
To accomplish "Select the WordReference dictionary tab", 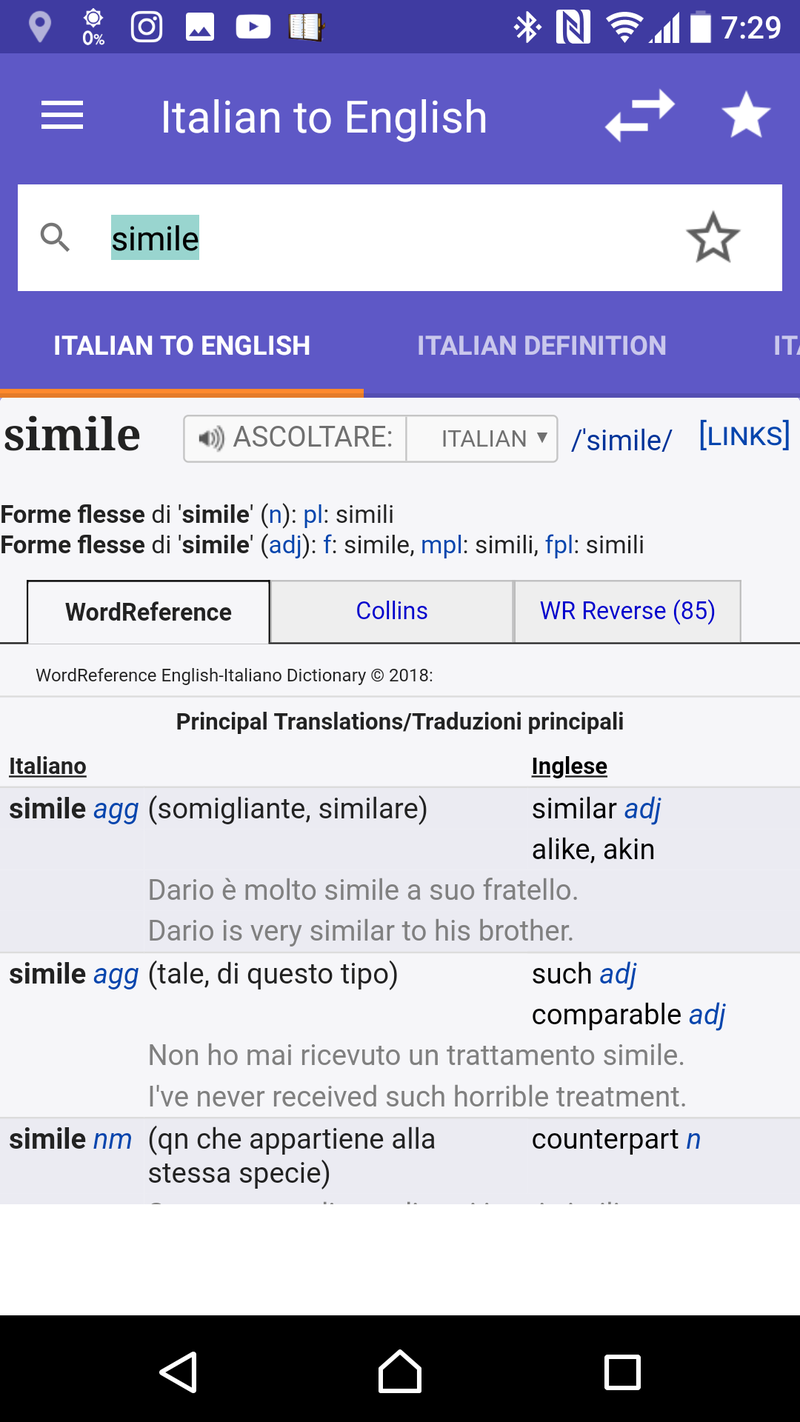I will (148, 612).
